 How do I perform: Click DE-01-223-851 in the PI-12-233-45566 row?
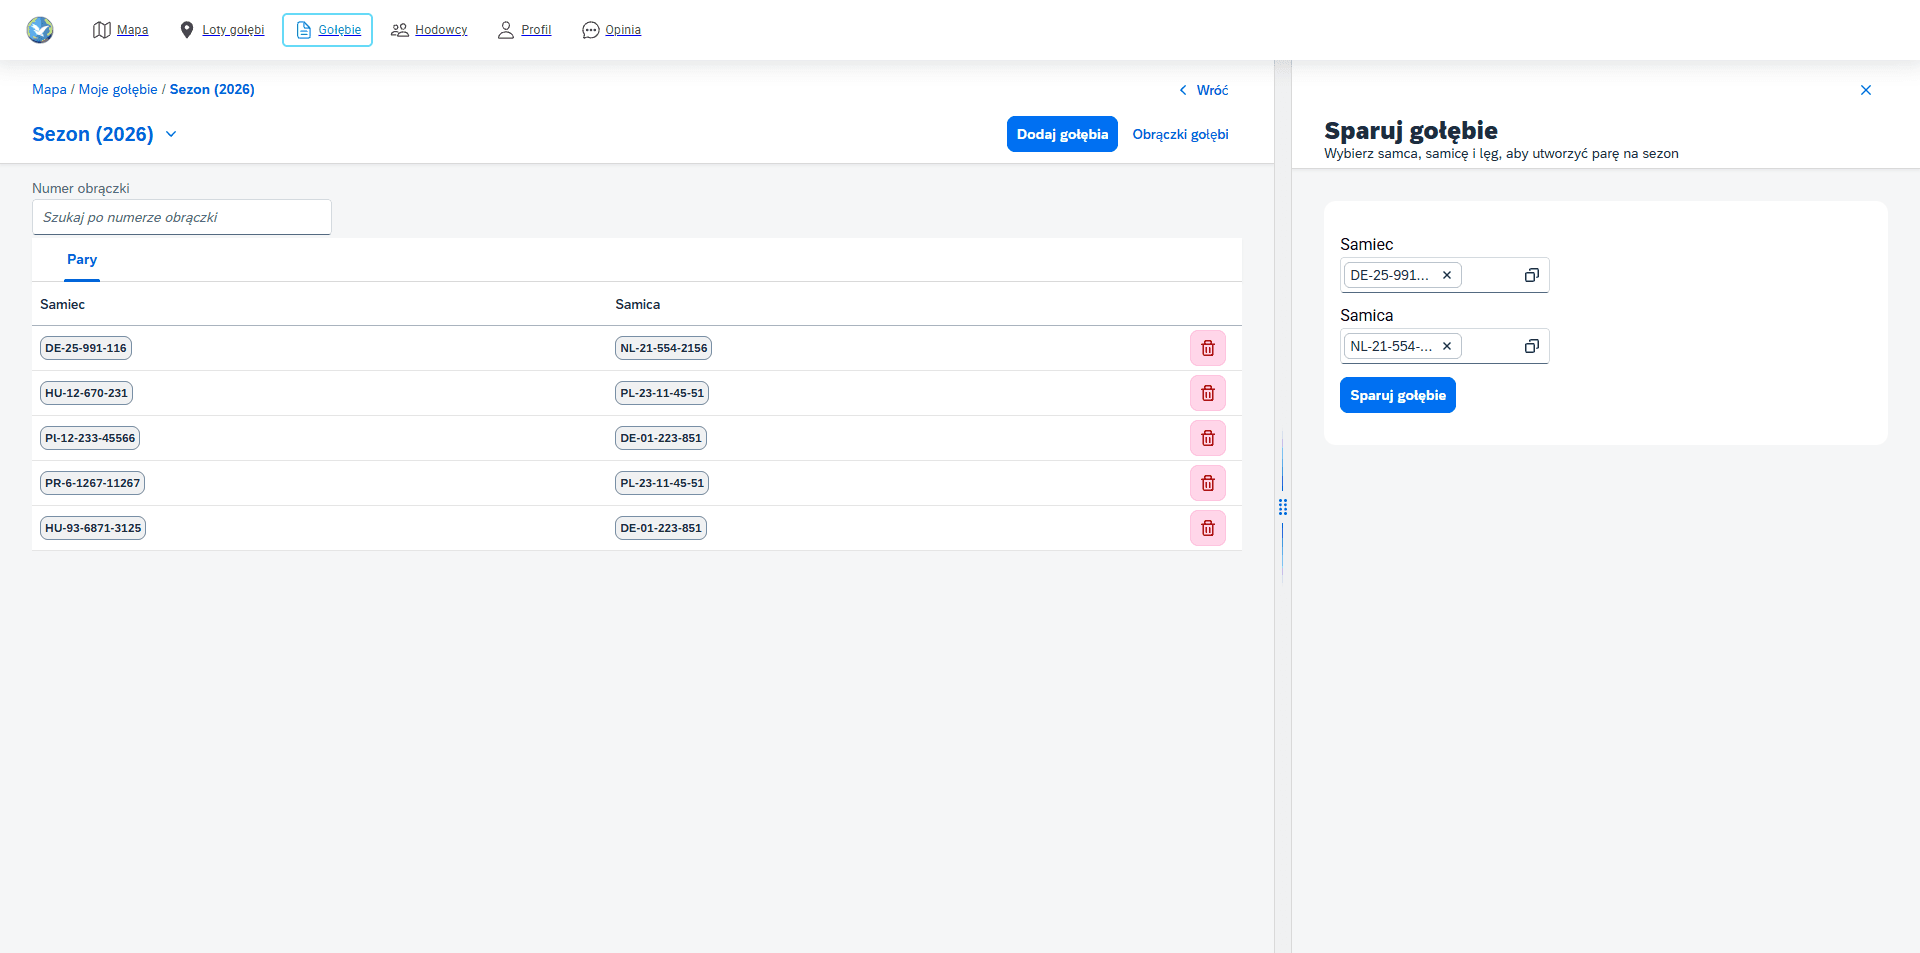[661, 438]
